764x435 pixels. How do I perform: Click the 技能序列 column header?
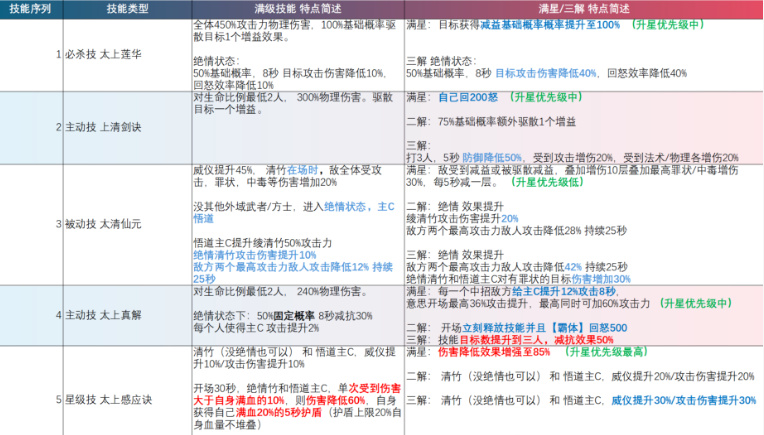[x=31, y=9]
